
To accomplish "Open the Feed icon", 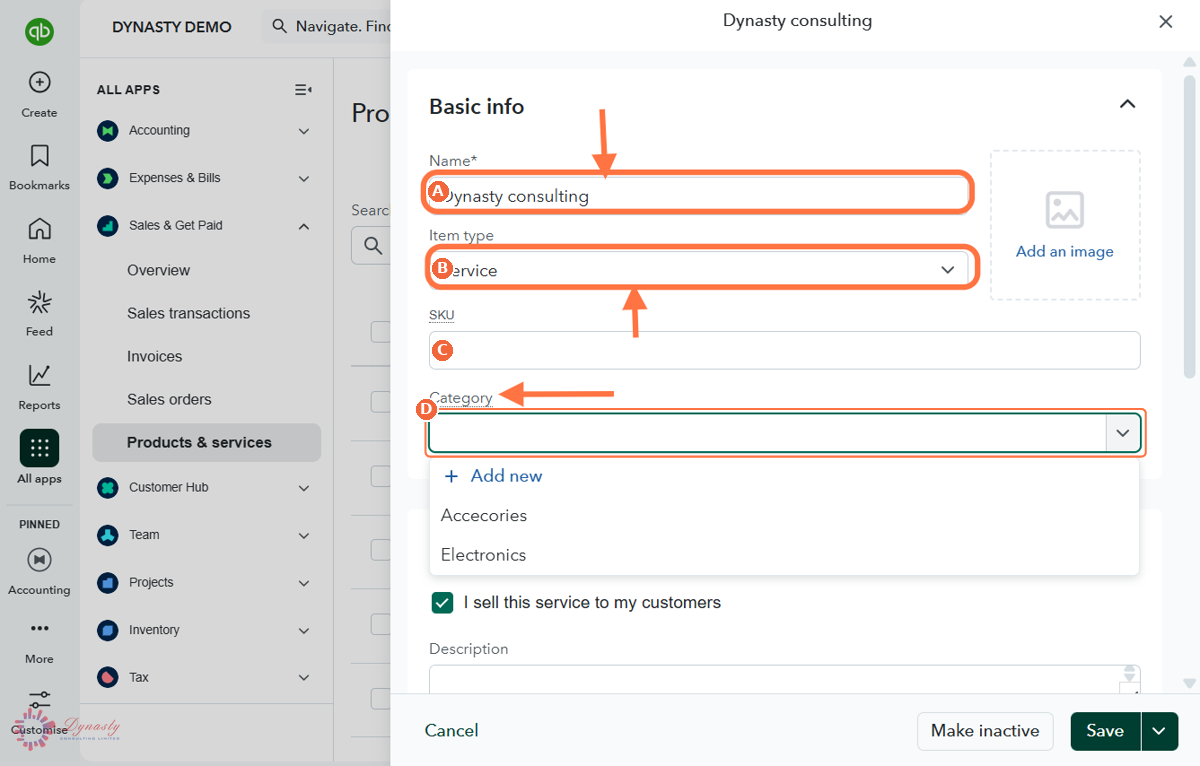I will click(x=39, y=302).
